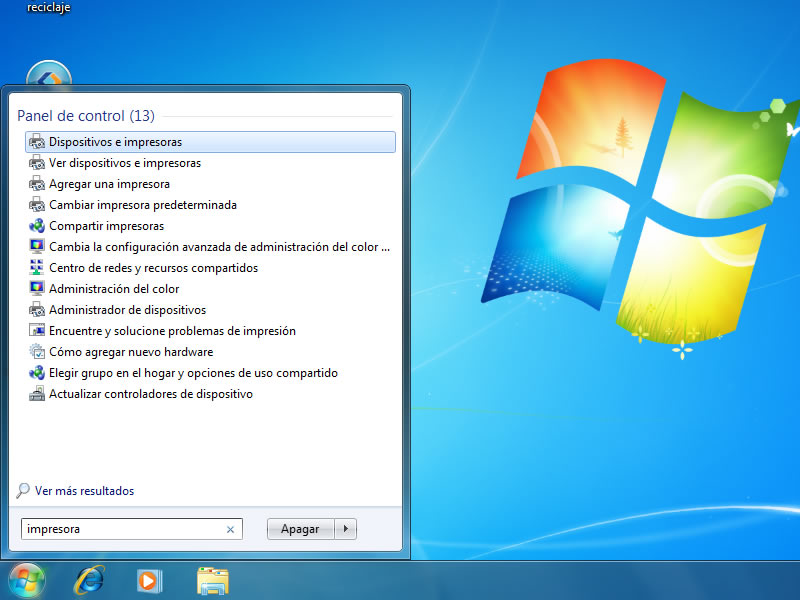The height and width of the screenshot is (600, 800).
Task: Click the printer icon beside Agregar una impresora
Action: click(37, 184)
